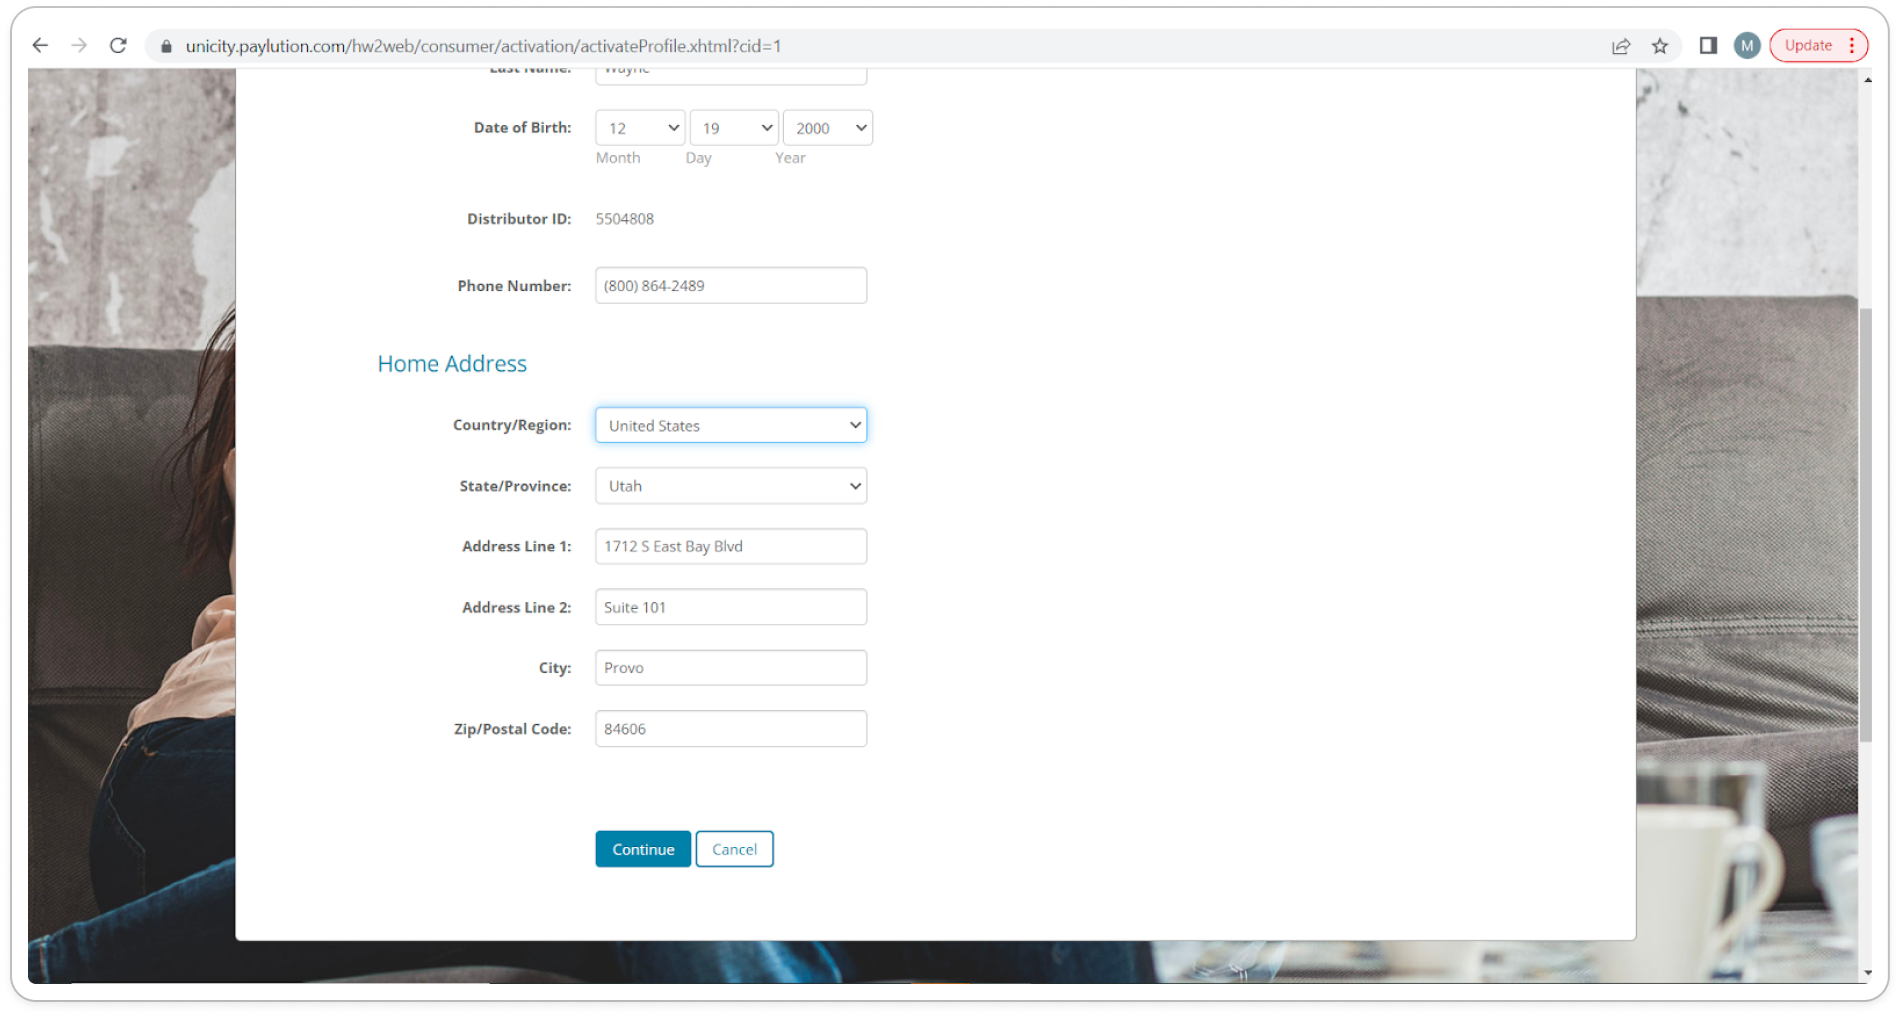1900x1016 pixels.
Task: Go back to the previous page
Action: tap(40, 46)
